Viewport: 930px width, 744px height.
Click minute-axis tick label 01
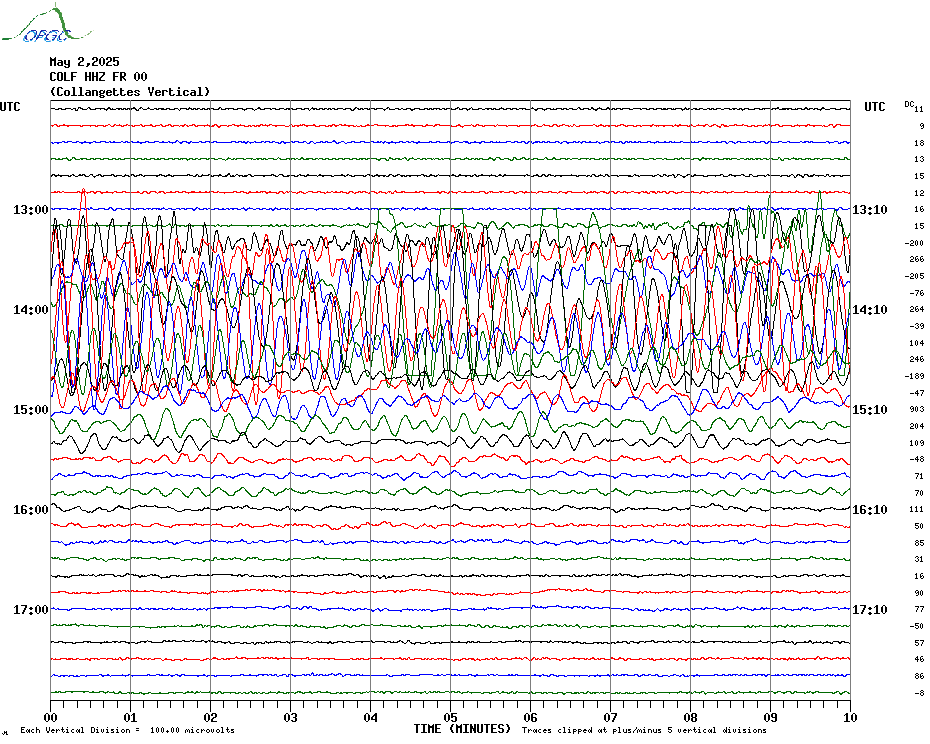click(x=130, y=718)
